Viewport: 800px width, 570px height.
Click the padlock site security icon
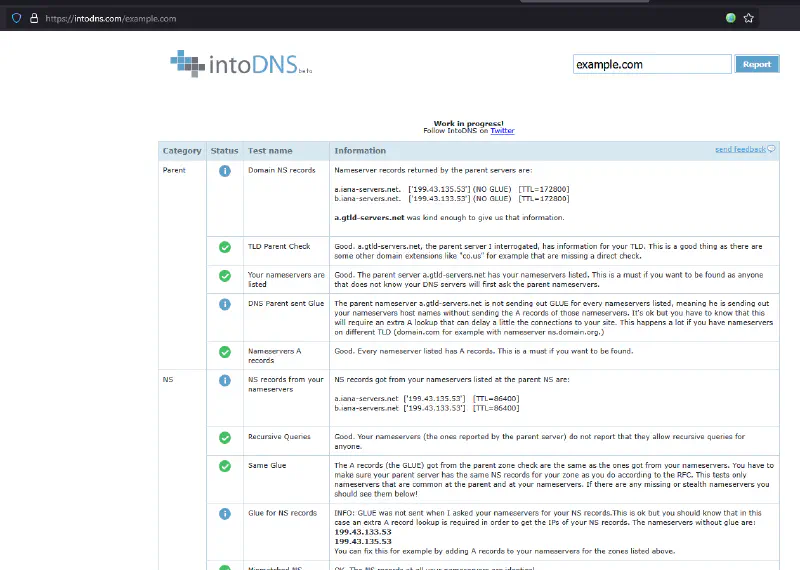click(x=34, y=18)
